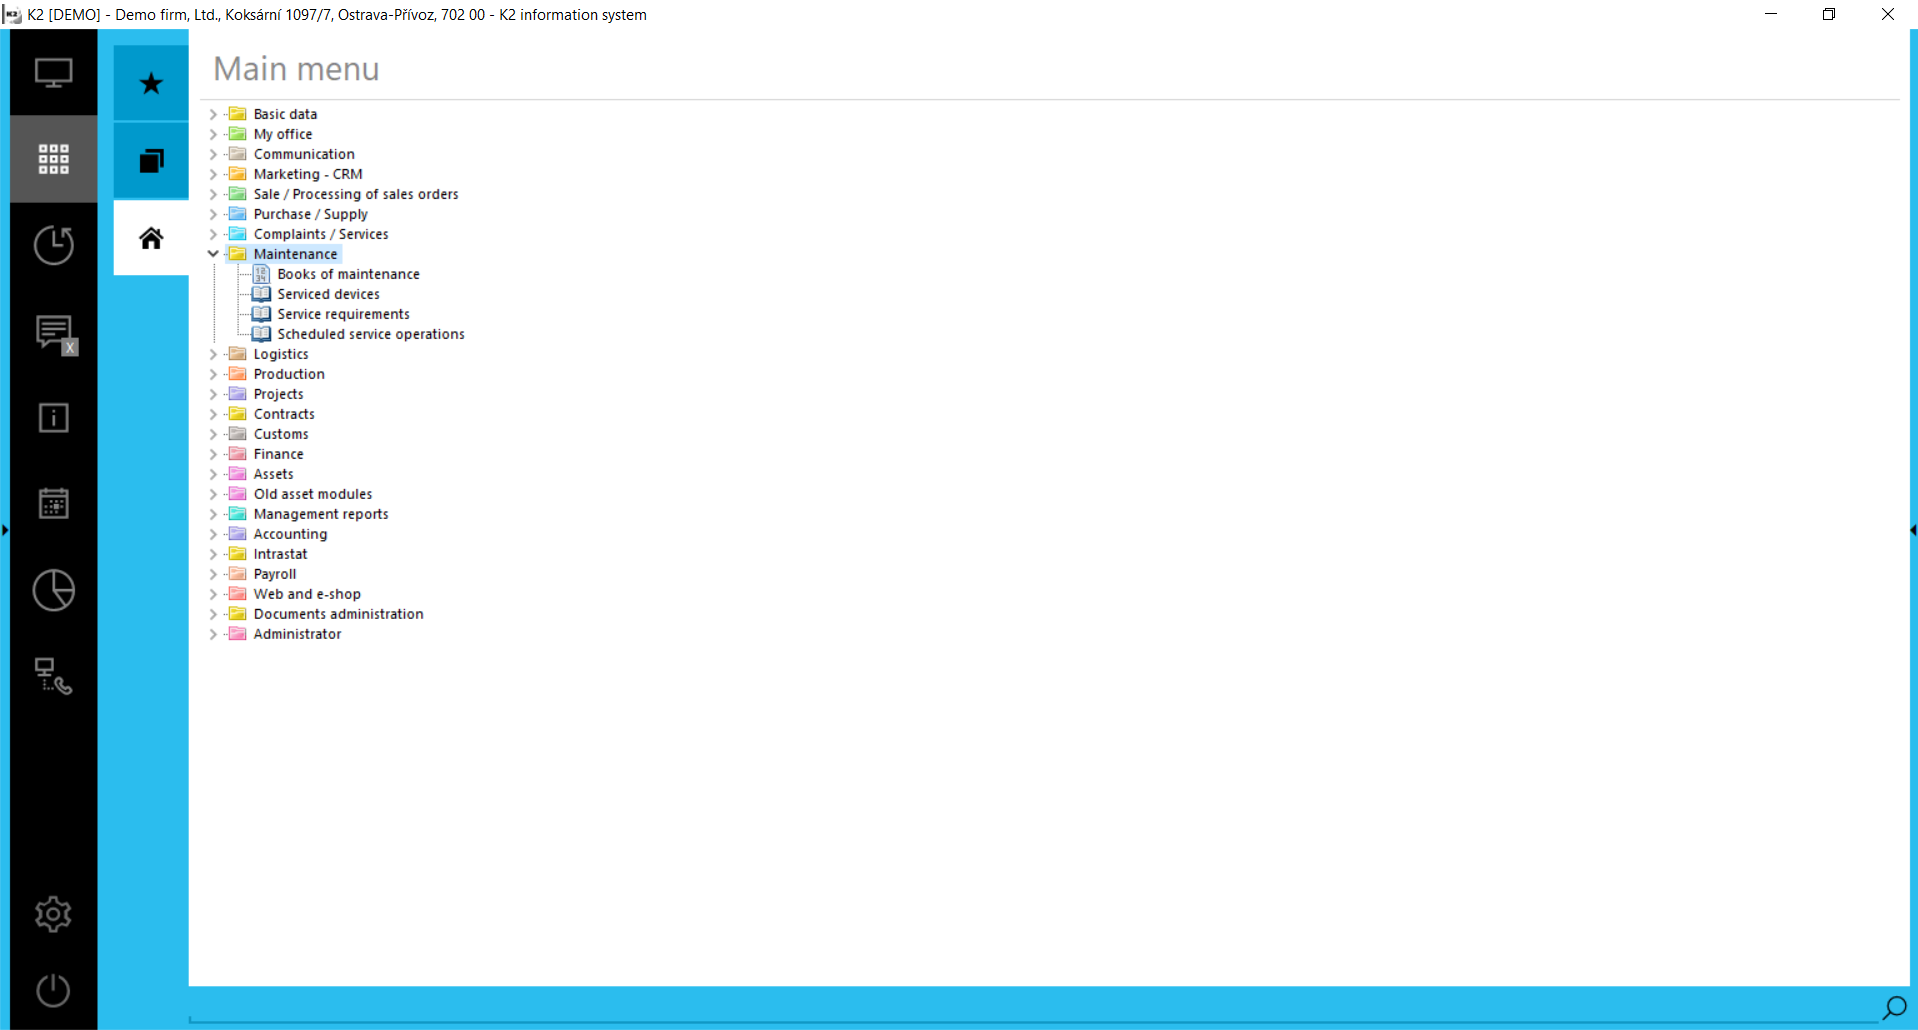Select Web and e-shop label
This screenshot has height=1030, width=1918.
tap(307, 594)
